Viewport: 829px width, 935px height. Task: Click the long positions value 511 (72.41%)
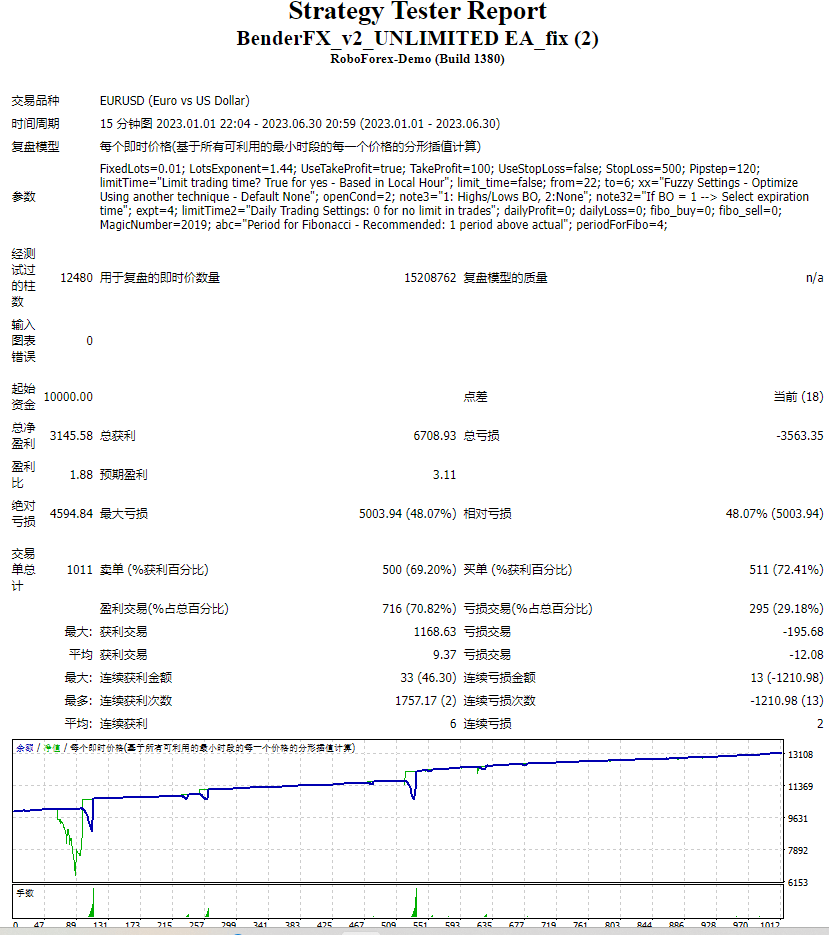pyautogui.click(x=786, y=570)
